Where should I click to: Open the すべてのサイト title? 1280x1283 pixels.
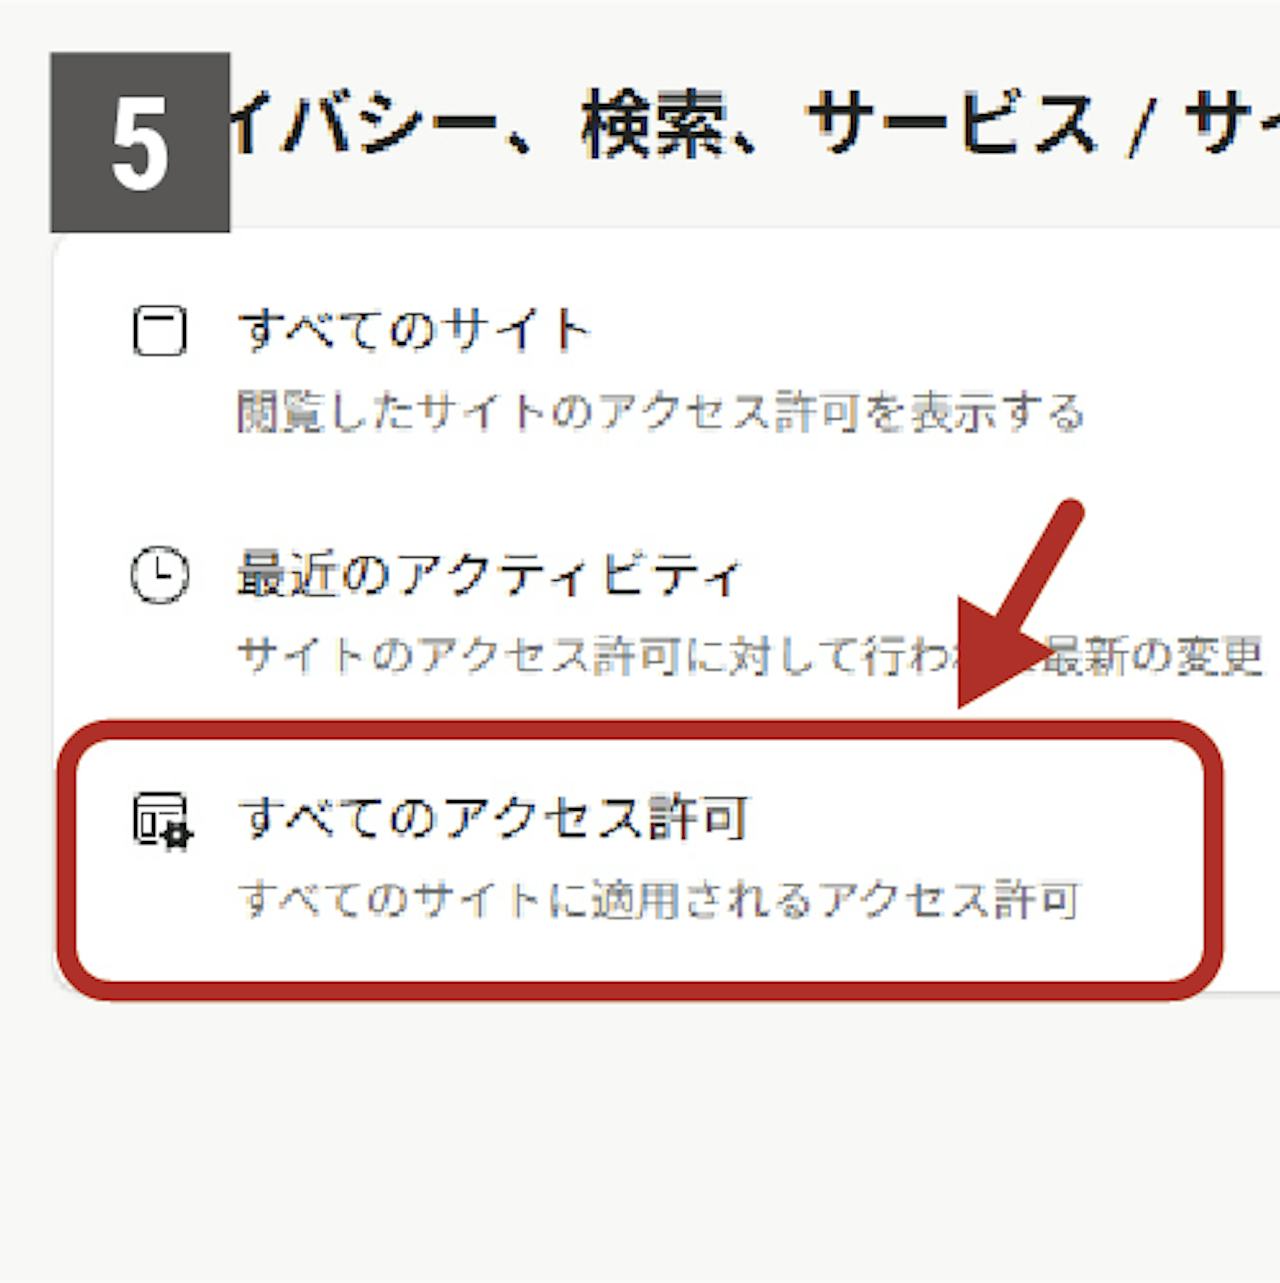click(414, 331)
